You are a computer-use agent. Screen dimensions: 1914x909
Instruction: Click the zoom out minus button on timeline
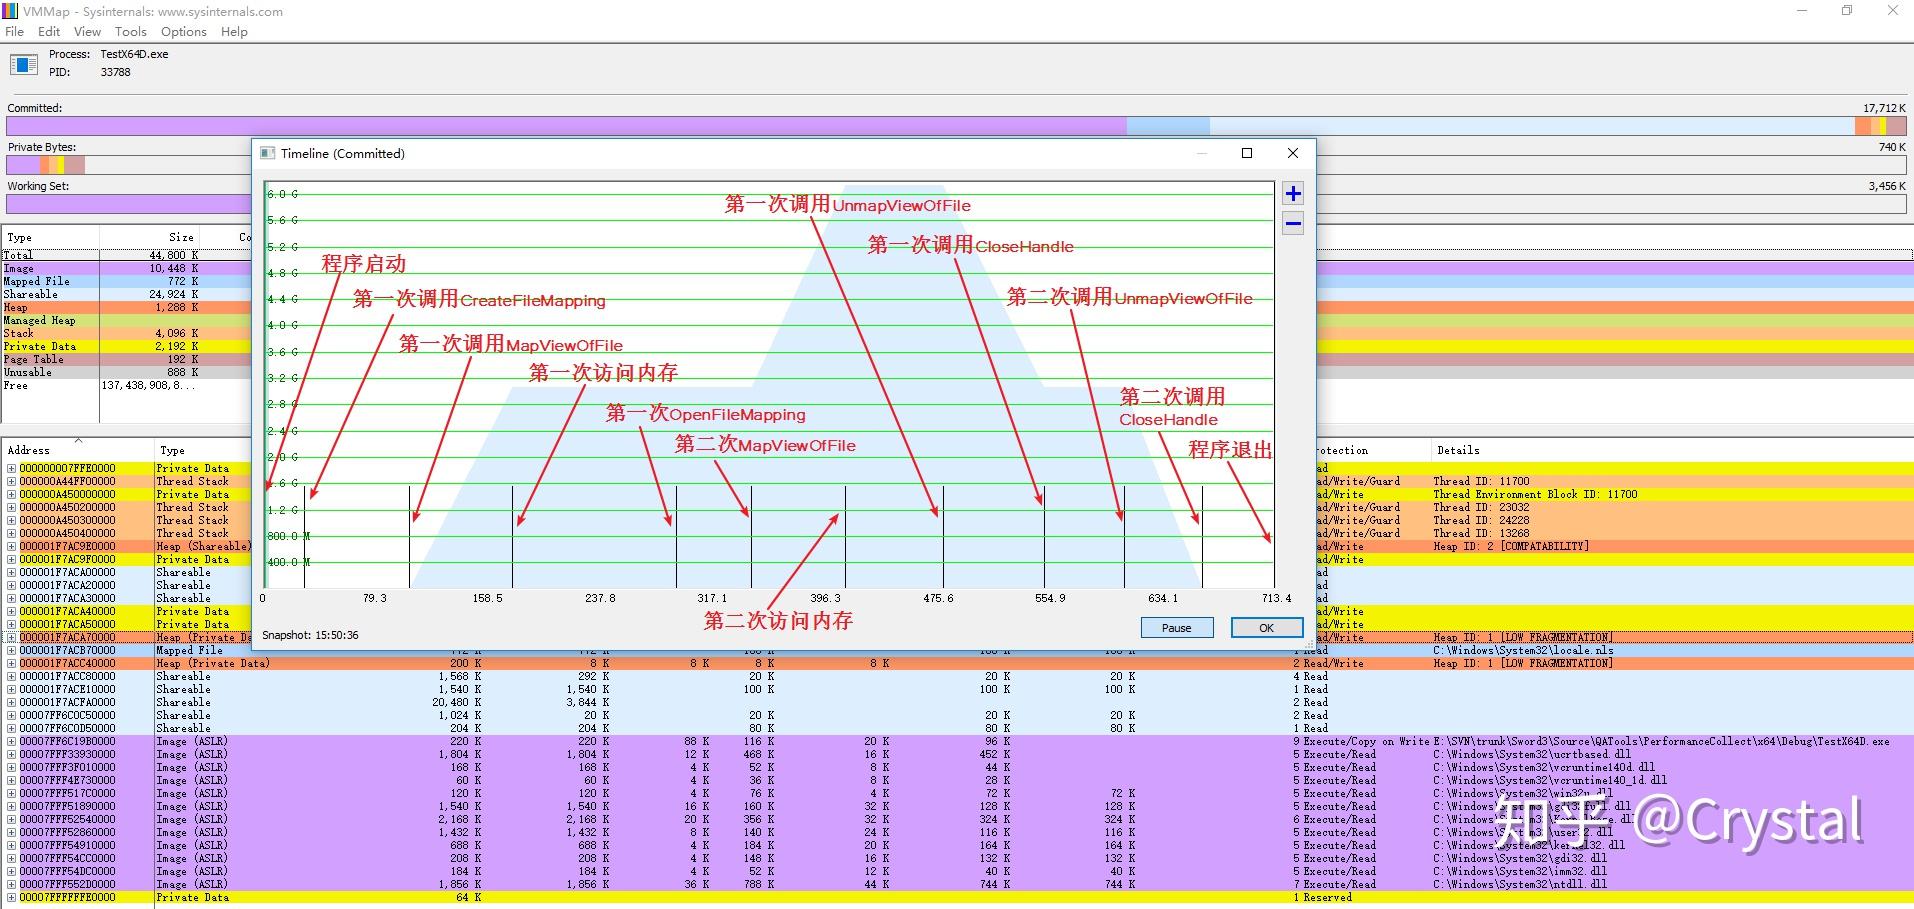tap(1293, 224)
